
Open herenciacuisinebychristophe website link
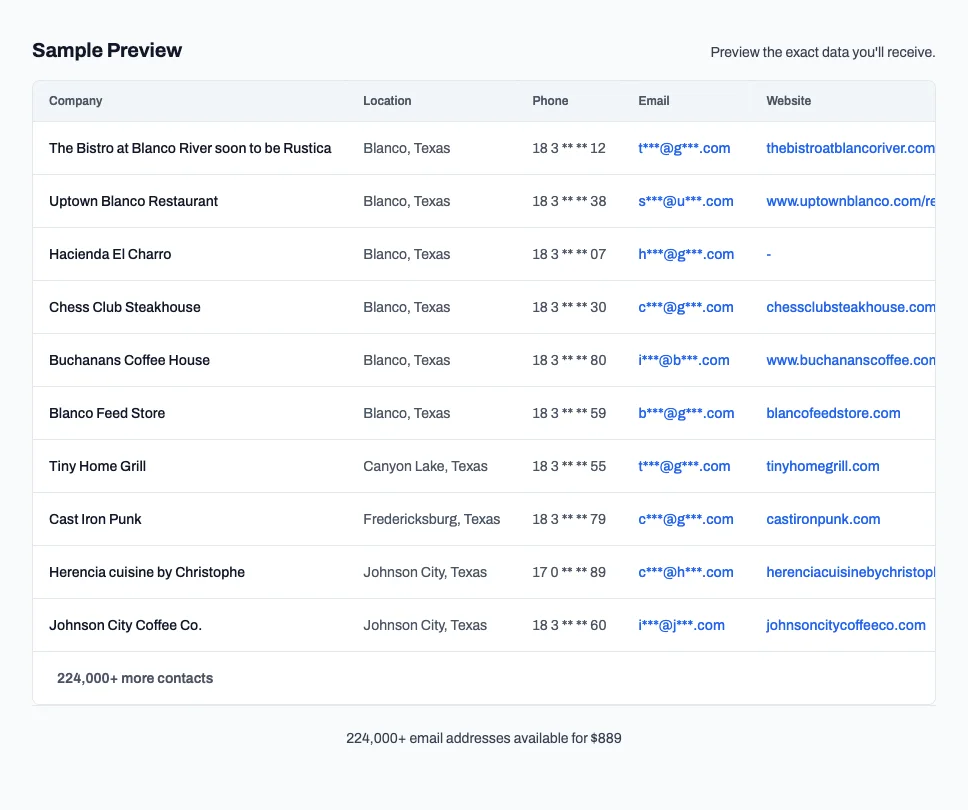point(850,573)
